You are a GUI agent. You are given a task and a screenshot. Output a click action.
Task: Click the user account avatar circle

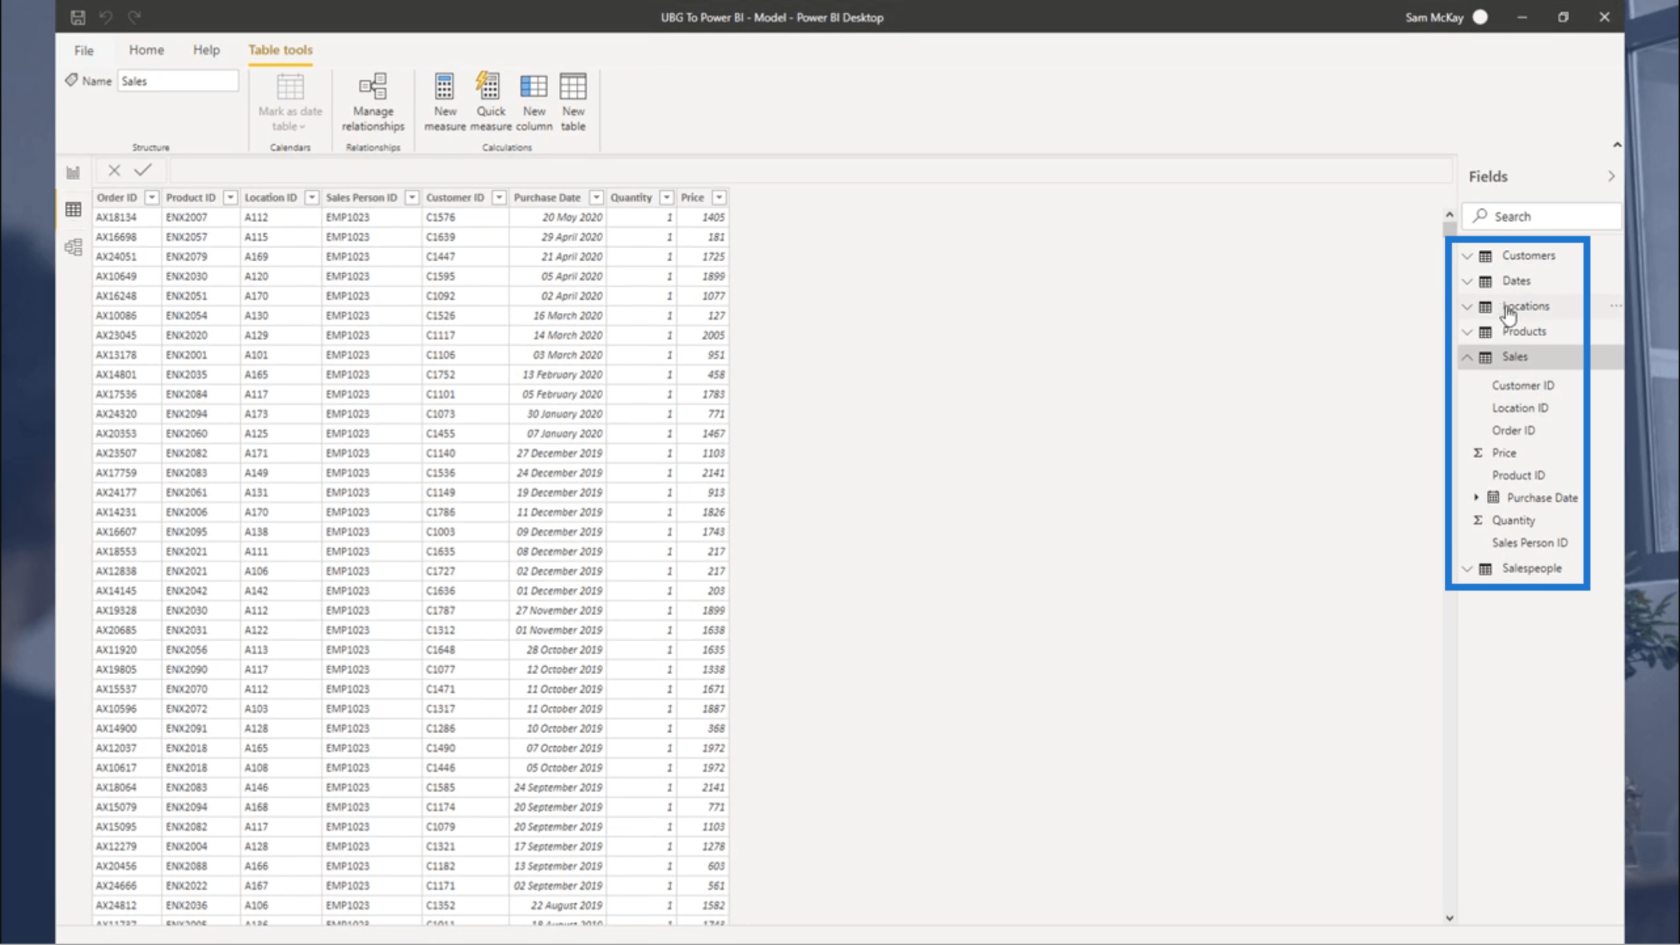(x=1481, y=17)
